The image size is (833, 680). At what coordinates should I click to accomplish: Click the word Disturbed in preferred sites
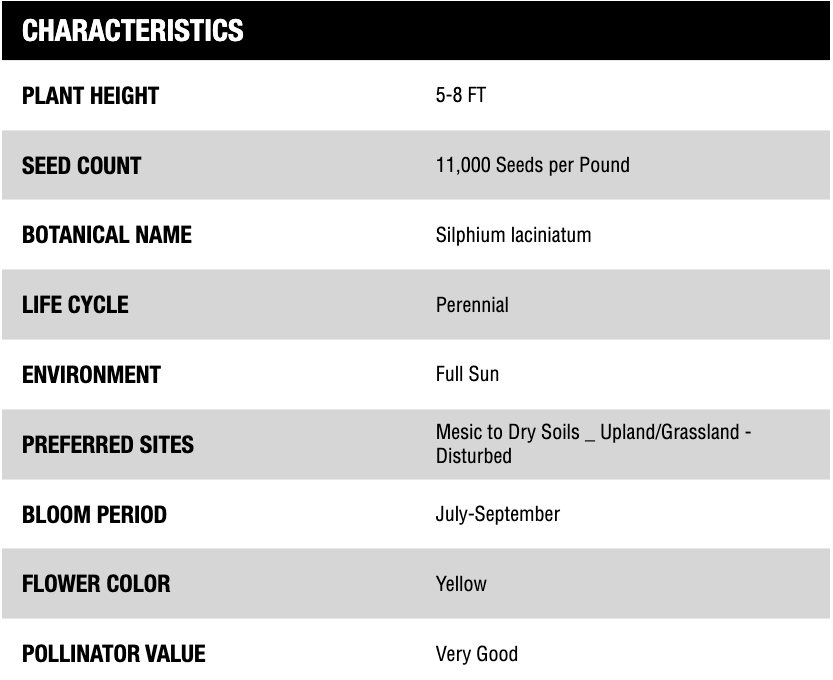[x=473, y=456]
